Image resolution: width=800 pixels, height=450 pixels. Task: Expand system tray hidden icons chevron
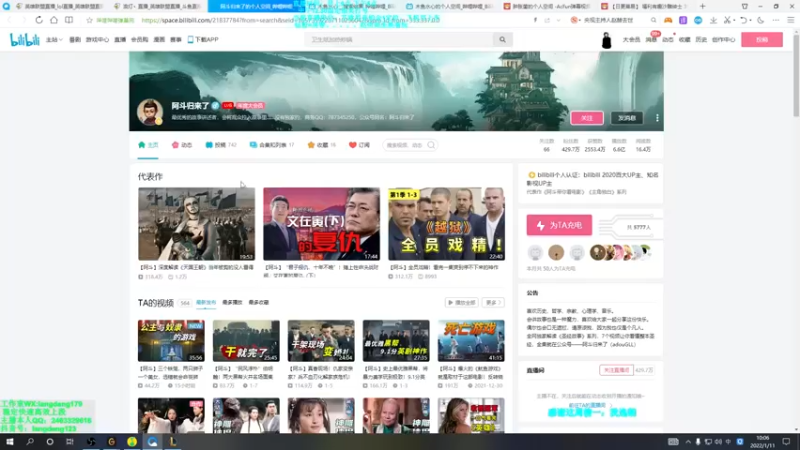pos(688,442)
